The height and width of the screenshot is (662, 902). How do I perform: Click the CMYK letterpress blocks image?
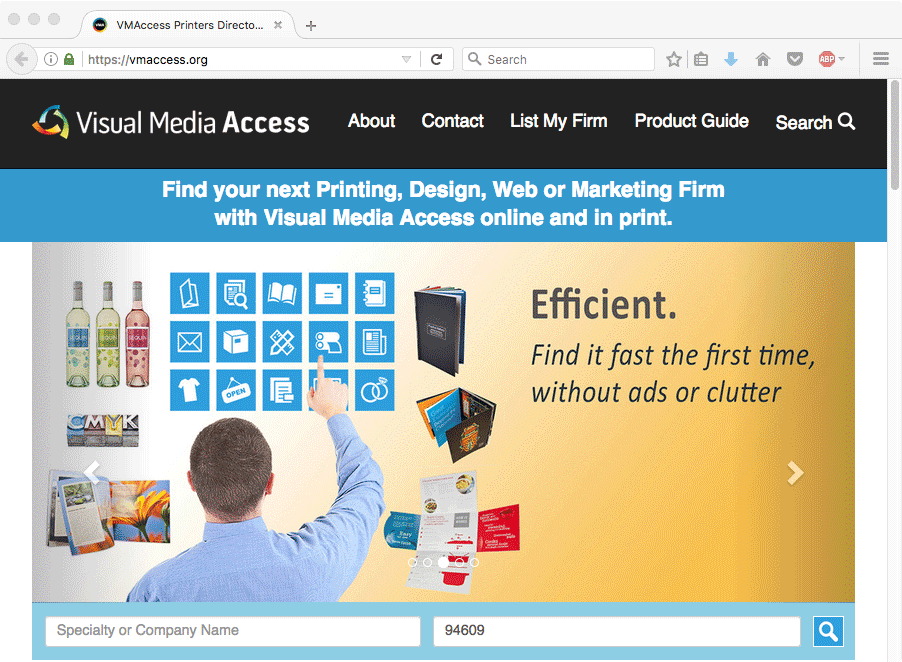(103, 430)
